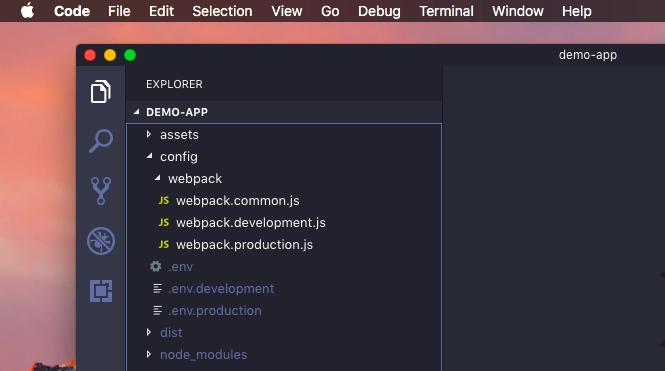Click the gear icon beside .env
665x371 pixels.
tap(156, 266)
